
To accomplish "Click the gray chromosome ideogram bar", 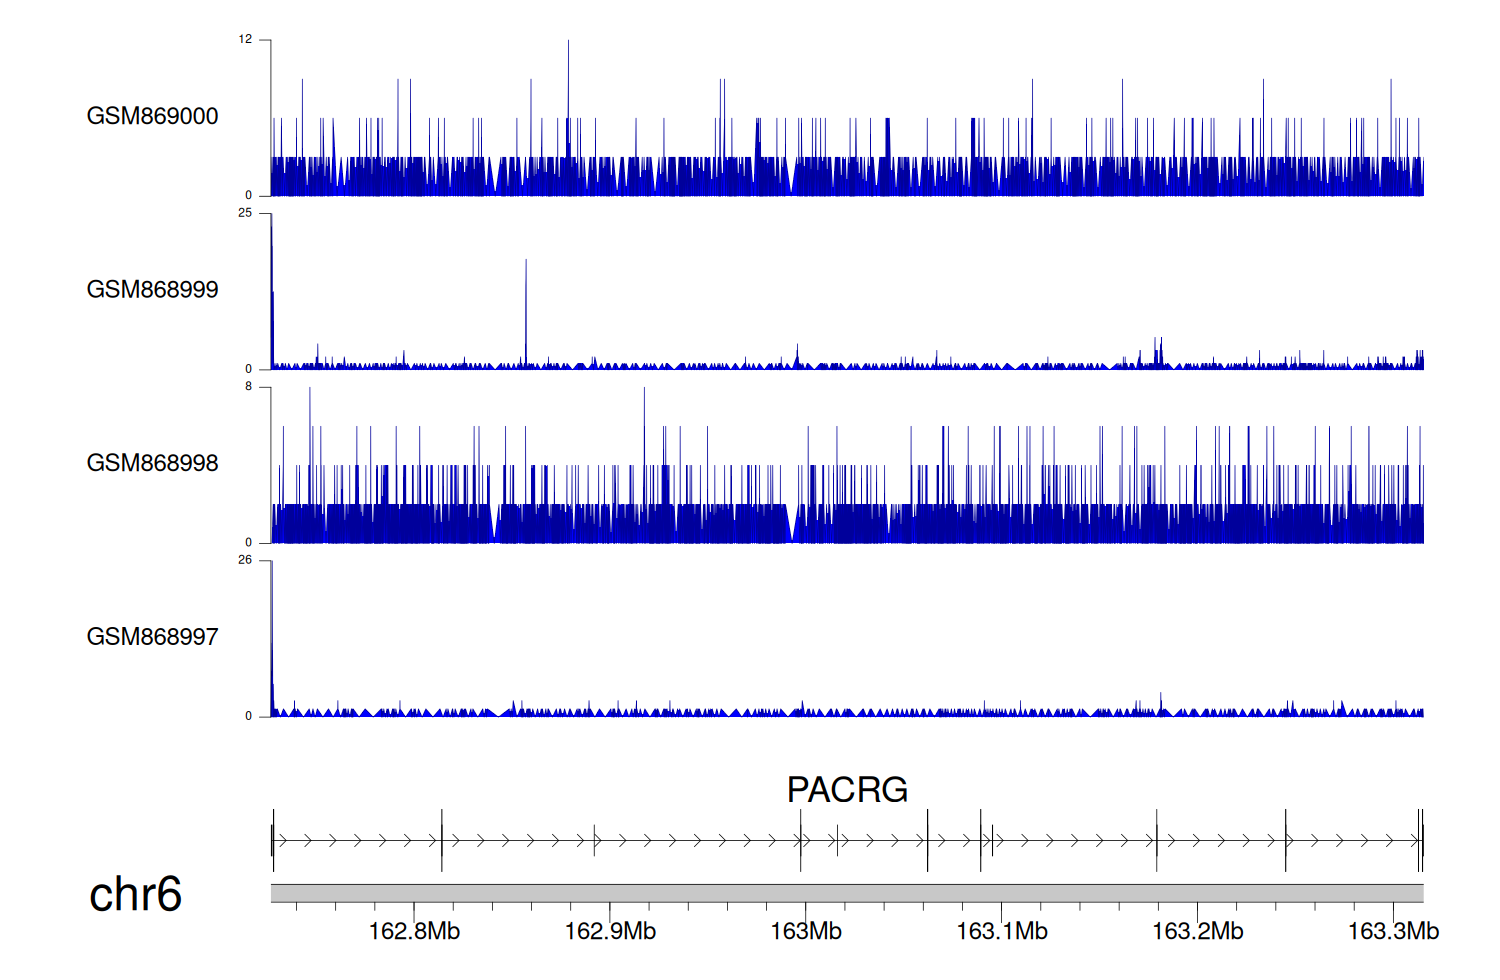I will (x=847, y=893).
